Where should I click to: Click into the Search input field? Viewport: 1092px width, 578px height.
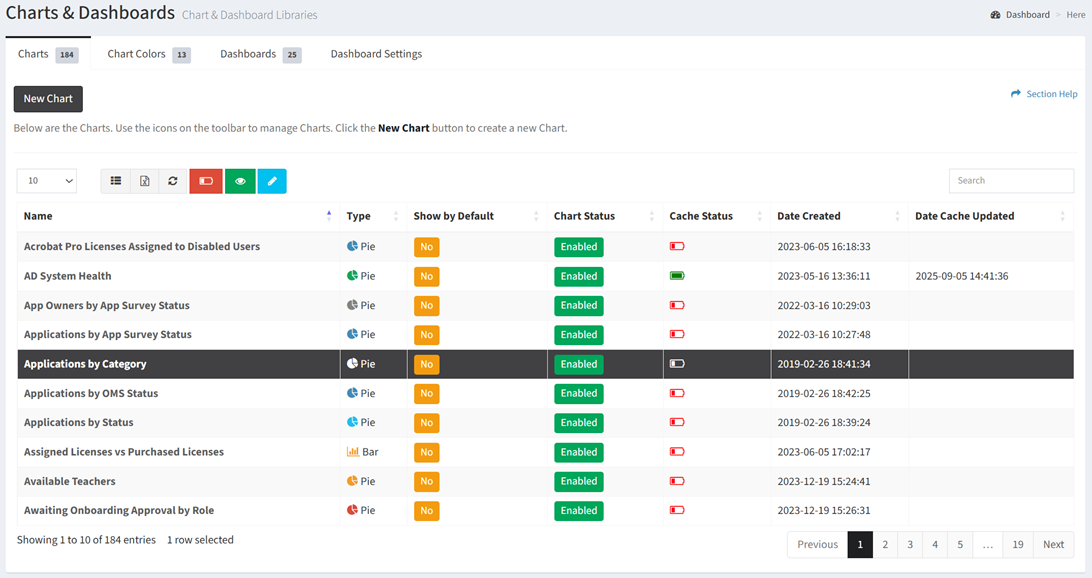point(1010,181)
